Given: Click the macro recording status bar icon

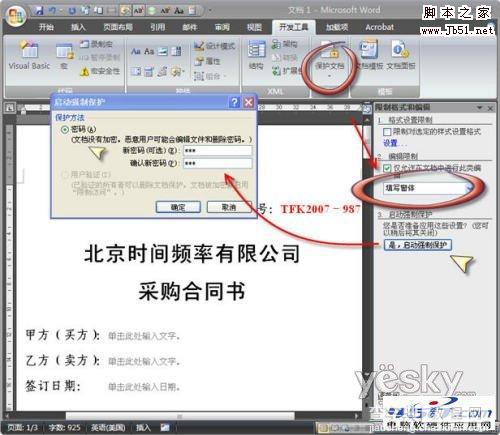Looking at the screenshot, I should click(x=165, y=427).
